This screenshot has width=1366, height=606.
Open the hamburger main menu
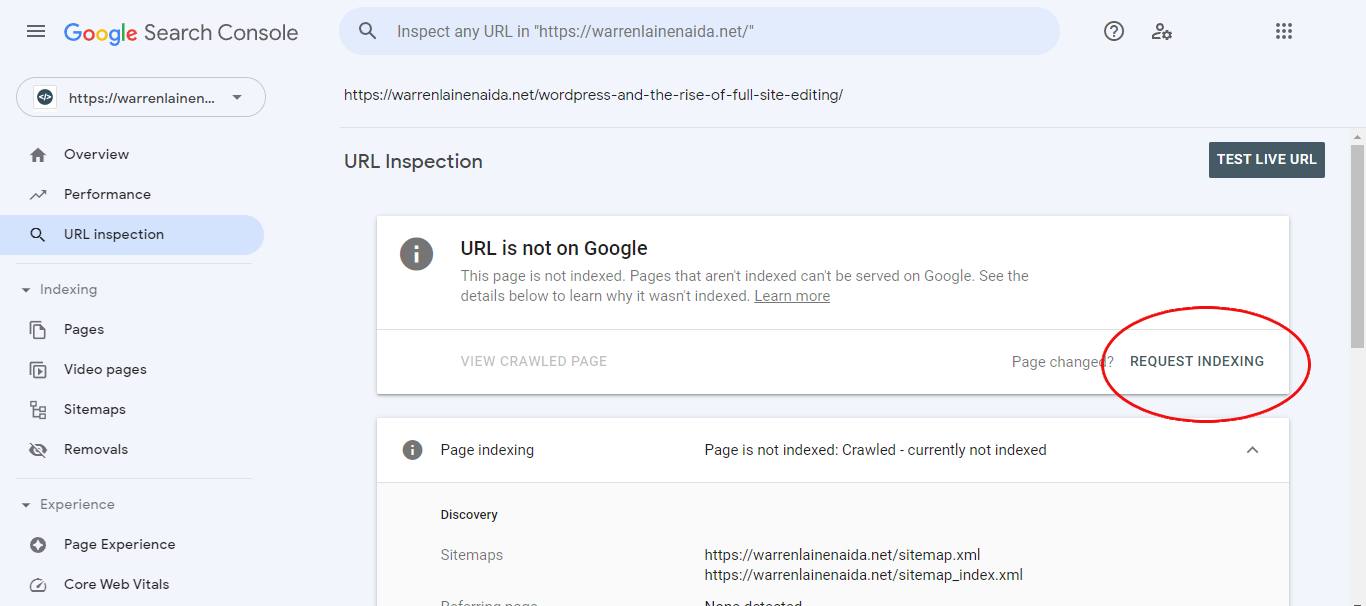(x=36, y=32)
